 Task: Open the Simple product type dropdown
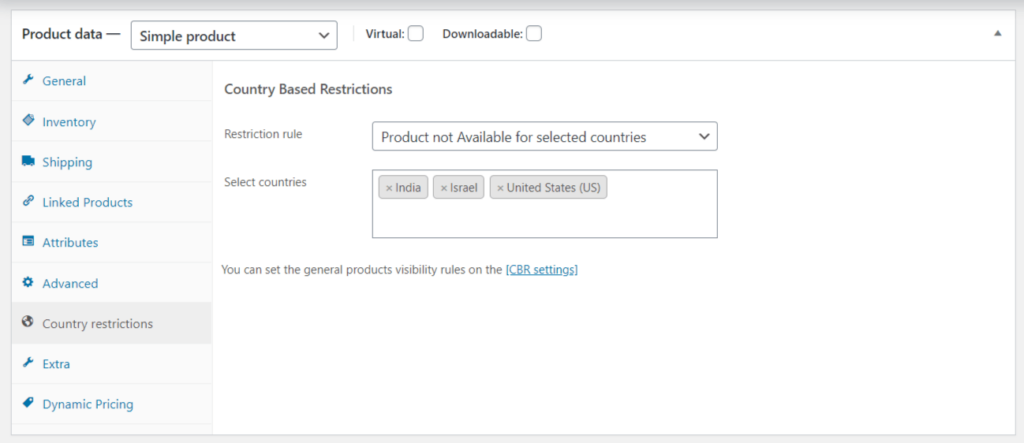234,35
